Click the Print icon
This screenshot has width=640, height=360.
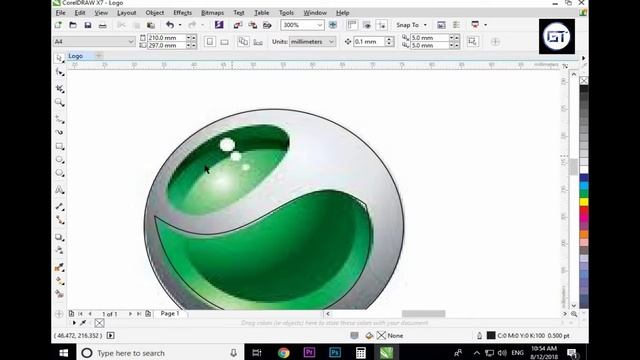pos(102,25)
